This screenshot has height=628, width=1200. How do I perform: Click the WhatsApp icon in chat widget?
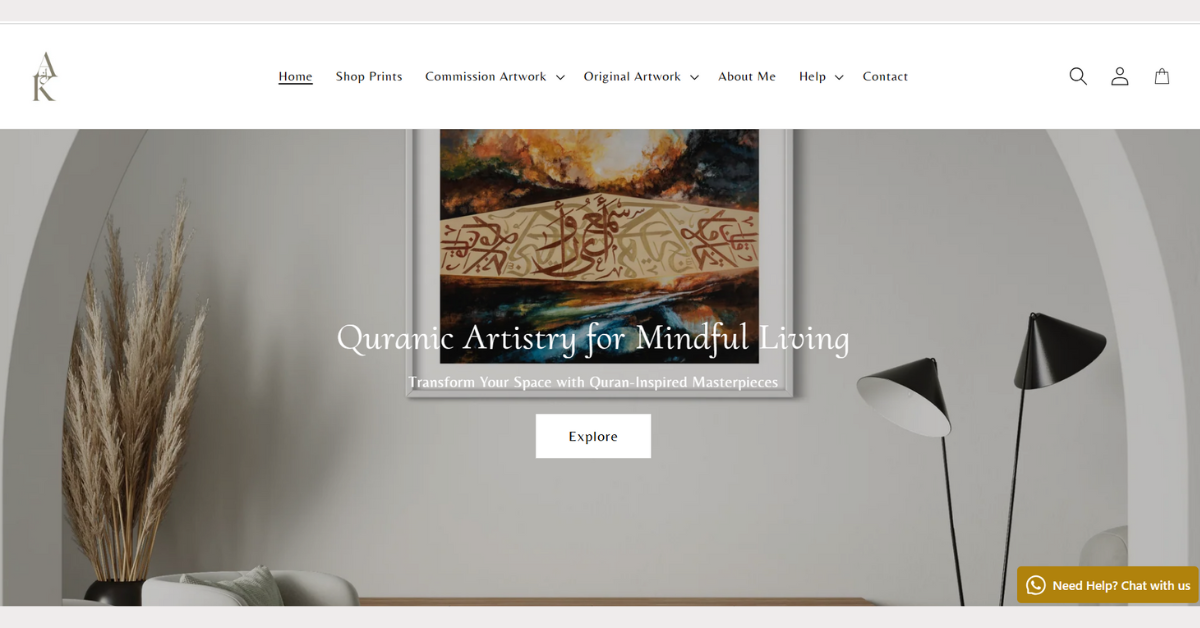tap(1036, 585)
